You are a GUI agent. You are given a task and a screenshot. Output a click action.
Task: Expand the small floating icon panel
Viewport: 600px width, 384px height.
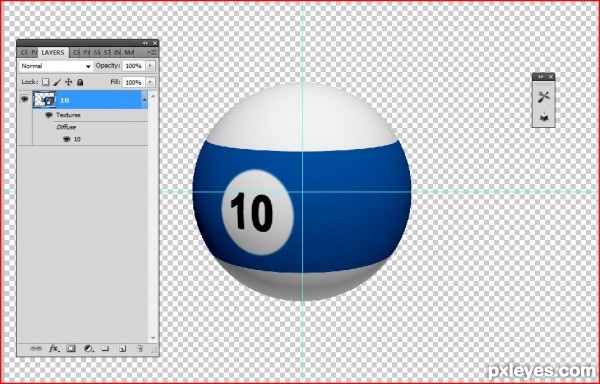541,77
